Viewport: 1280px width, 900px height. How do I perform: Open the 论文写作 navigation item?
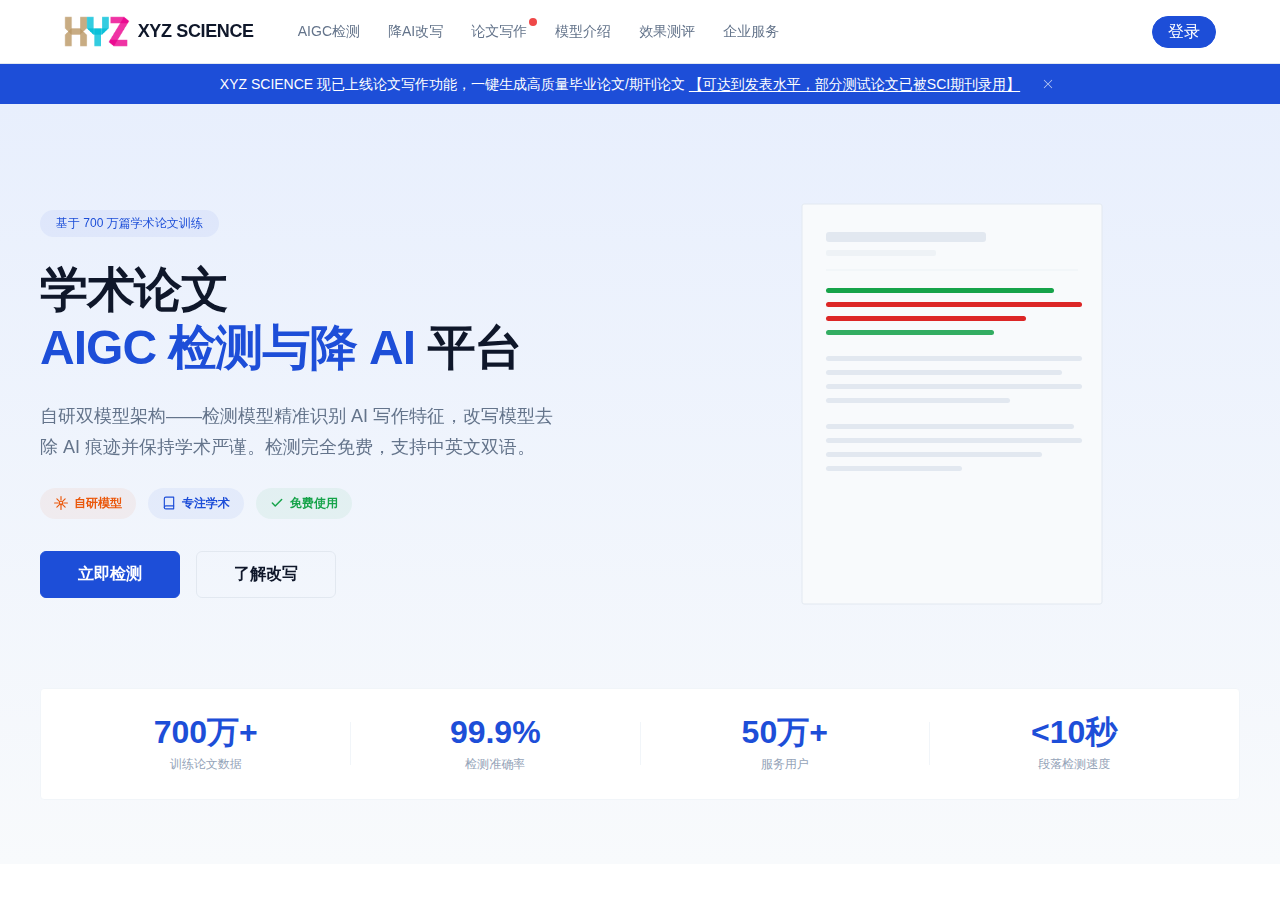(x=499, y=31)
